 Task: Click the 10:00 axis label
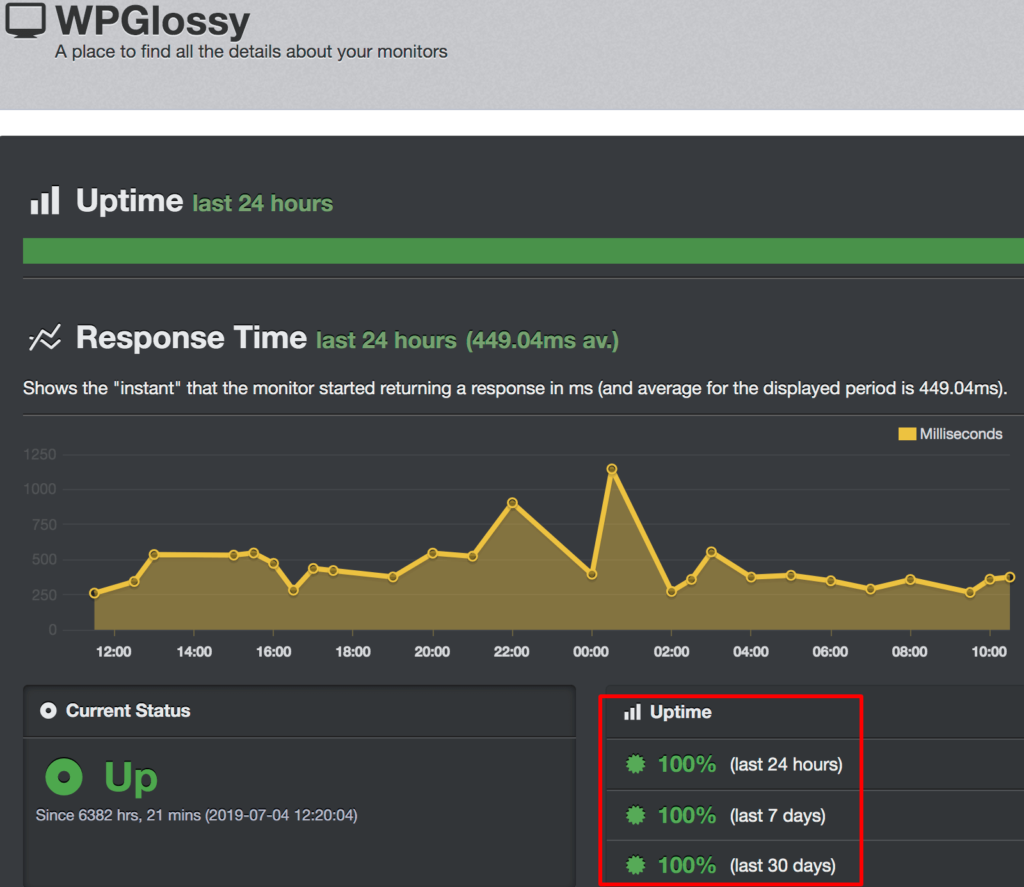click(x=989, y=652)
